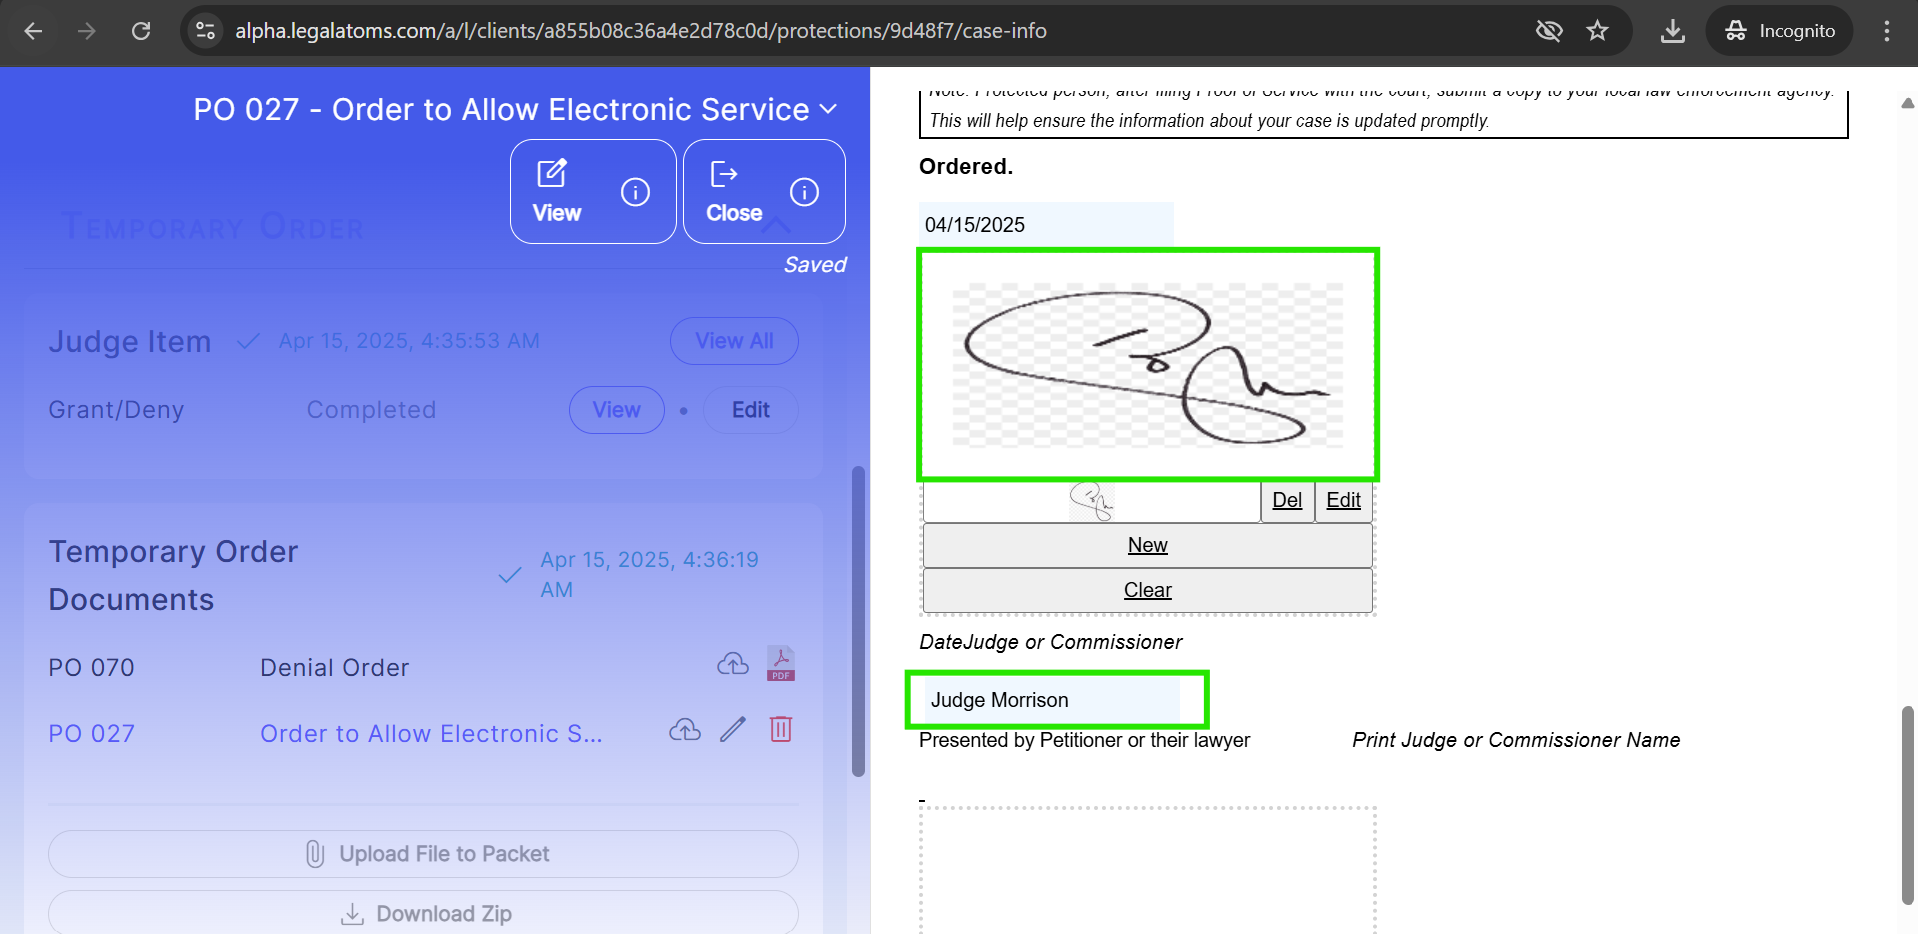The height and width of the screenshot is (934, 1918).
Task: Upload cloud icon for PO 070 Denial Order
Action: pos(733,663)
